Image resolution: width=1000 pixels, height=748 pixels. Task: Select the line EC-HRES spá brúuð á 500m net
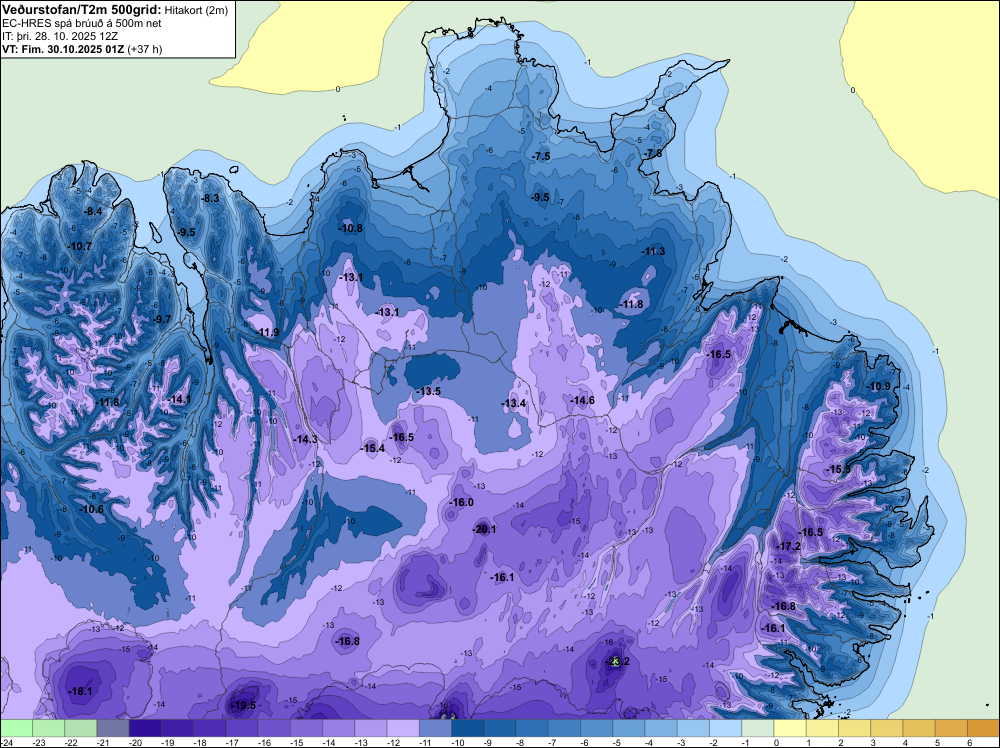click(x=82, y=23)
